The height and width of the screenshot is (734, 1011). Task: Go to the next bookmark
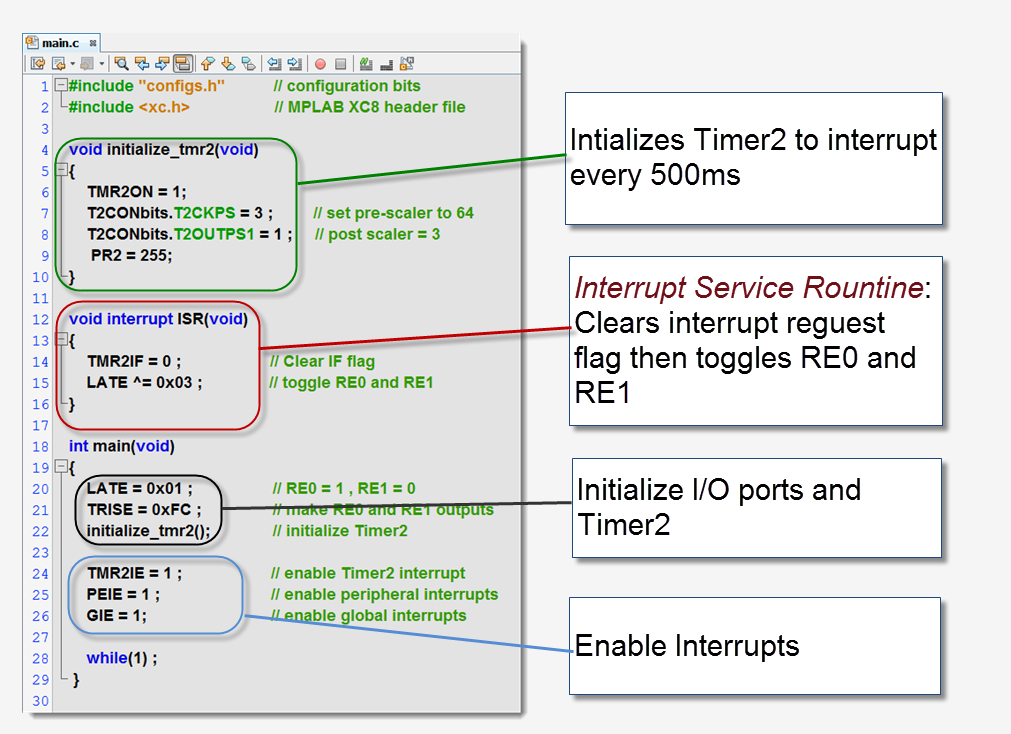[227, 63]
